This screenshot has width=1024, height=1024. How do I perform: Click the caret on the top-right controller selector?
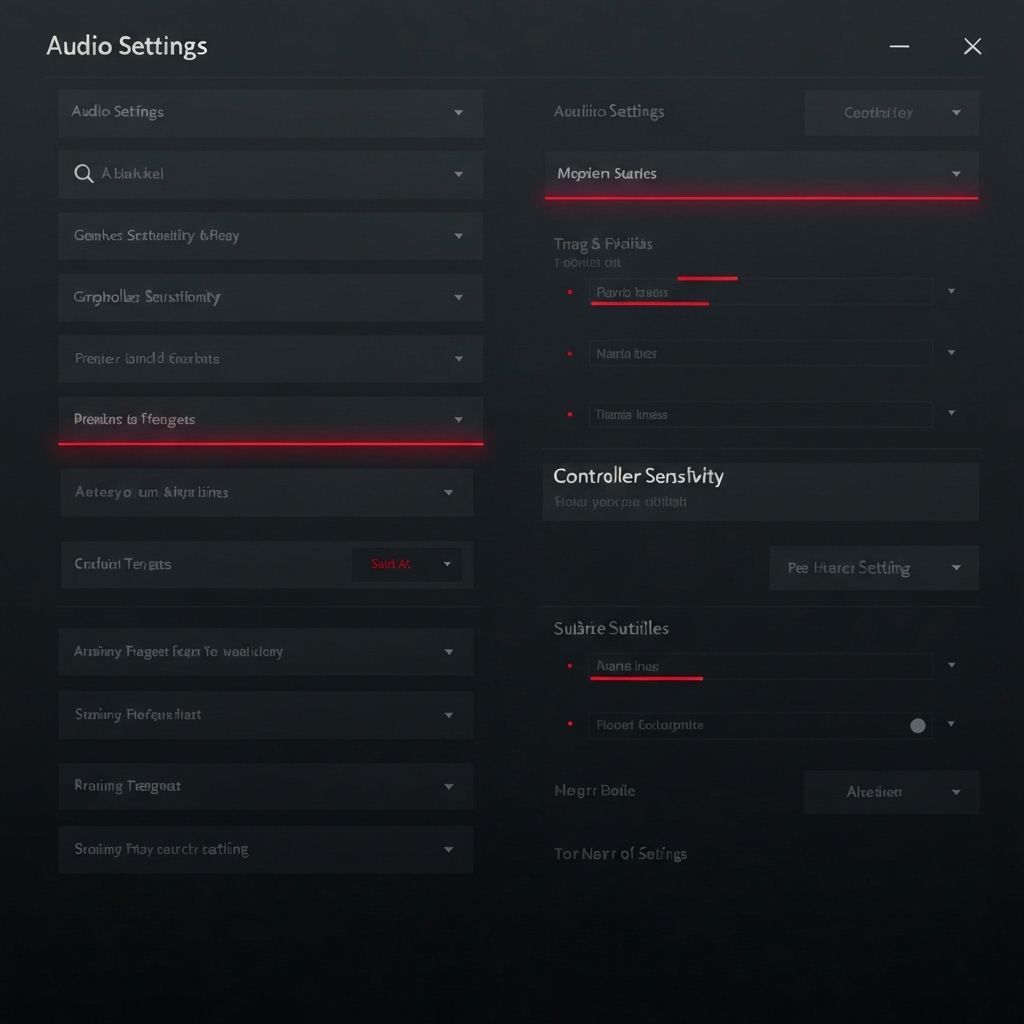(956, 113)
